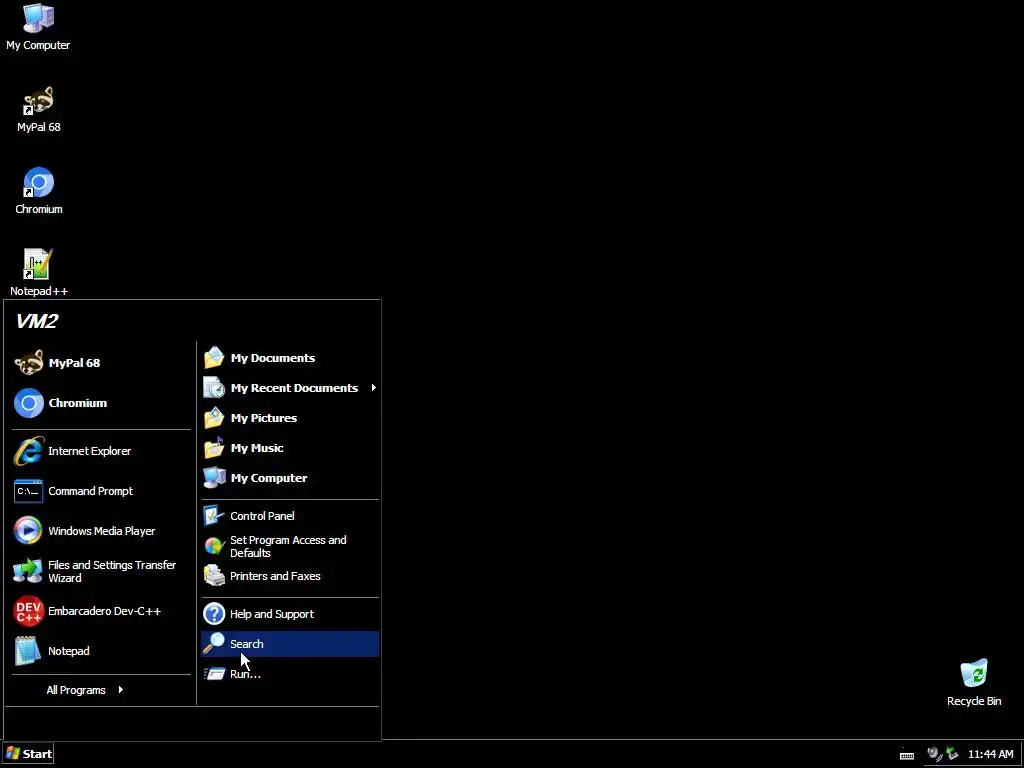Click the network connection tray icon

[x=953, y=754]
